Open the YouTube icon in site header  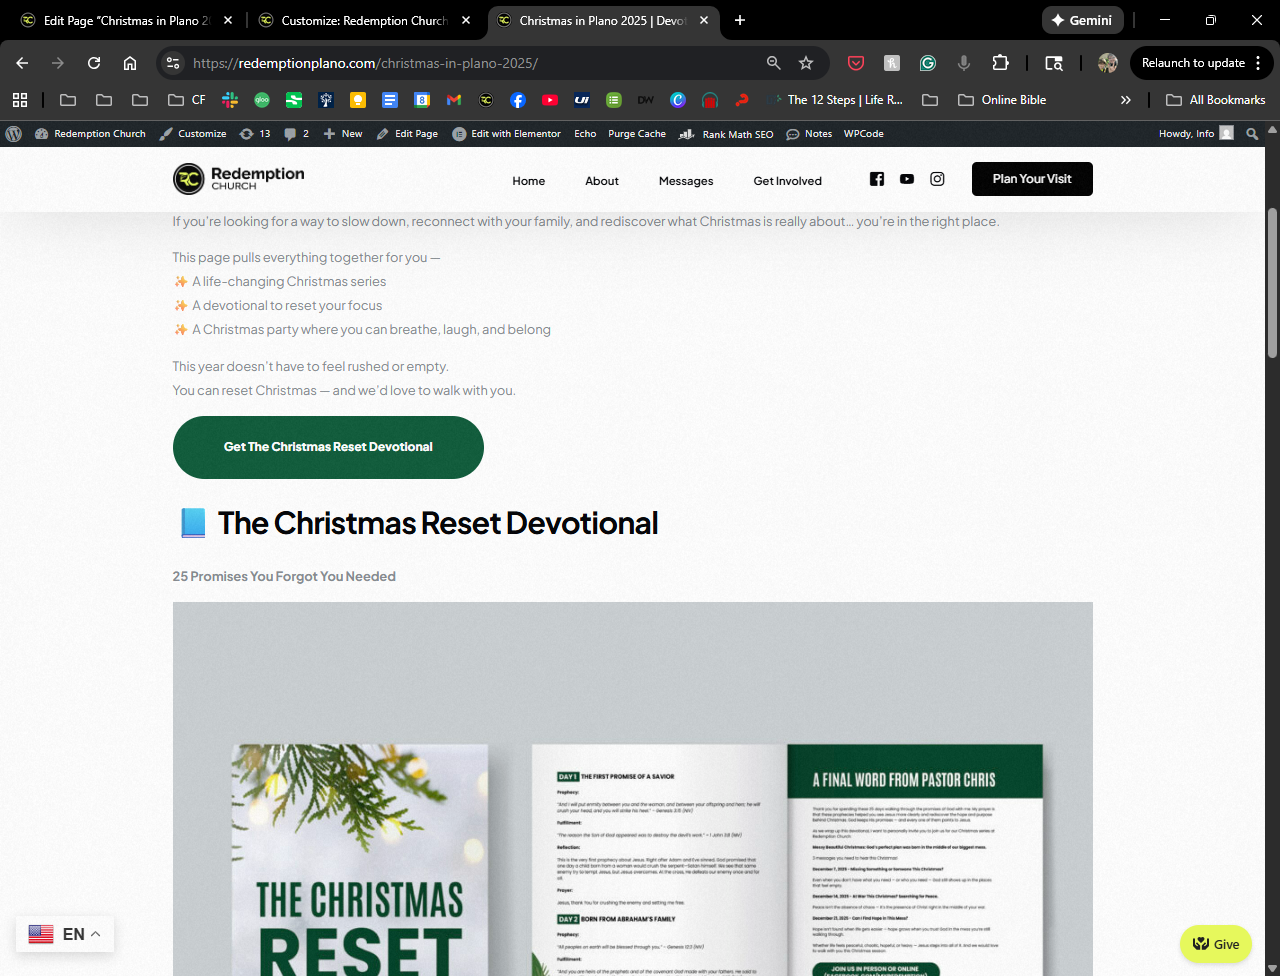(x=907, y=179)
